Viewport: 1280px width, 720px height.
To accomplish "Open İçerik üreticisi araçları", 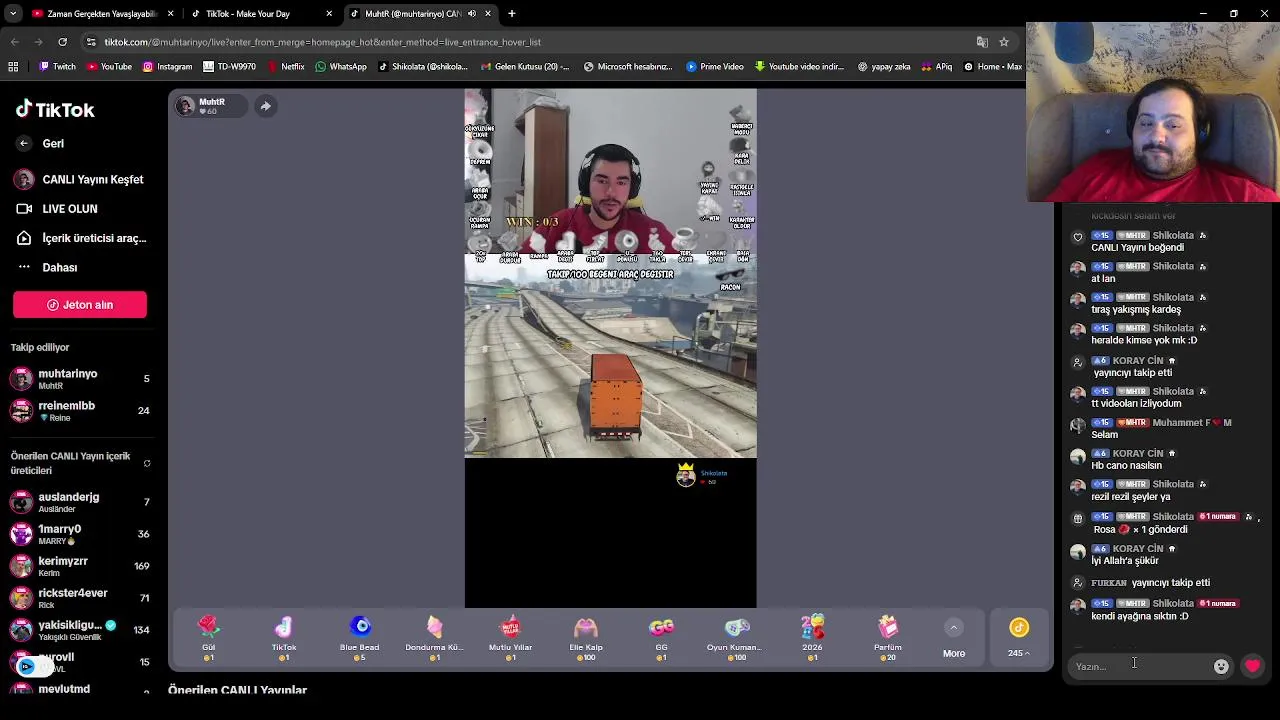I will (x=80, y=238).
